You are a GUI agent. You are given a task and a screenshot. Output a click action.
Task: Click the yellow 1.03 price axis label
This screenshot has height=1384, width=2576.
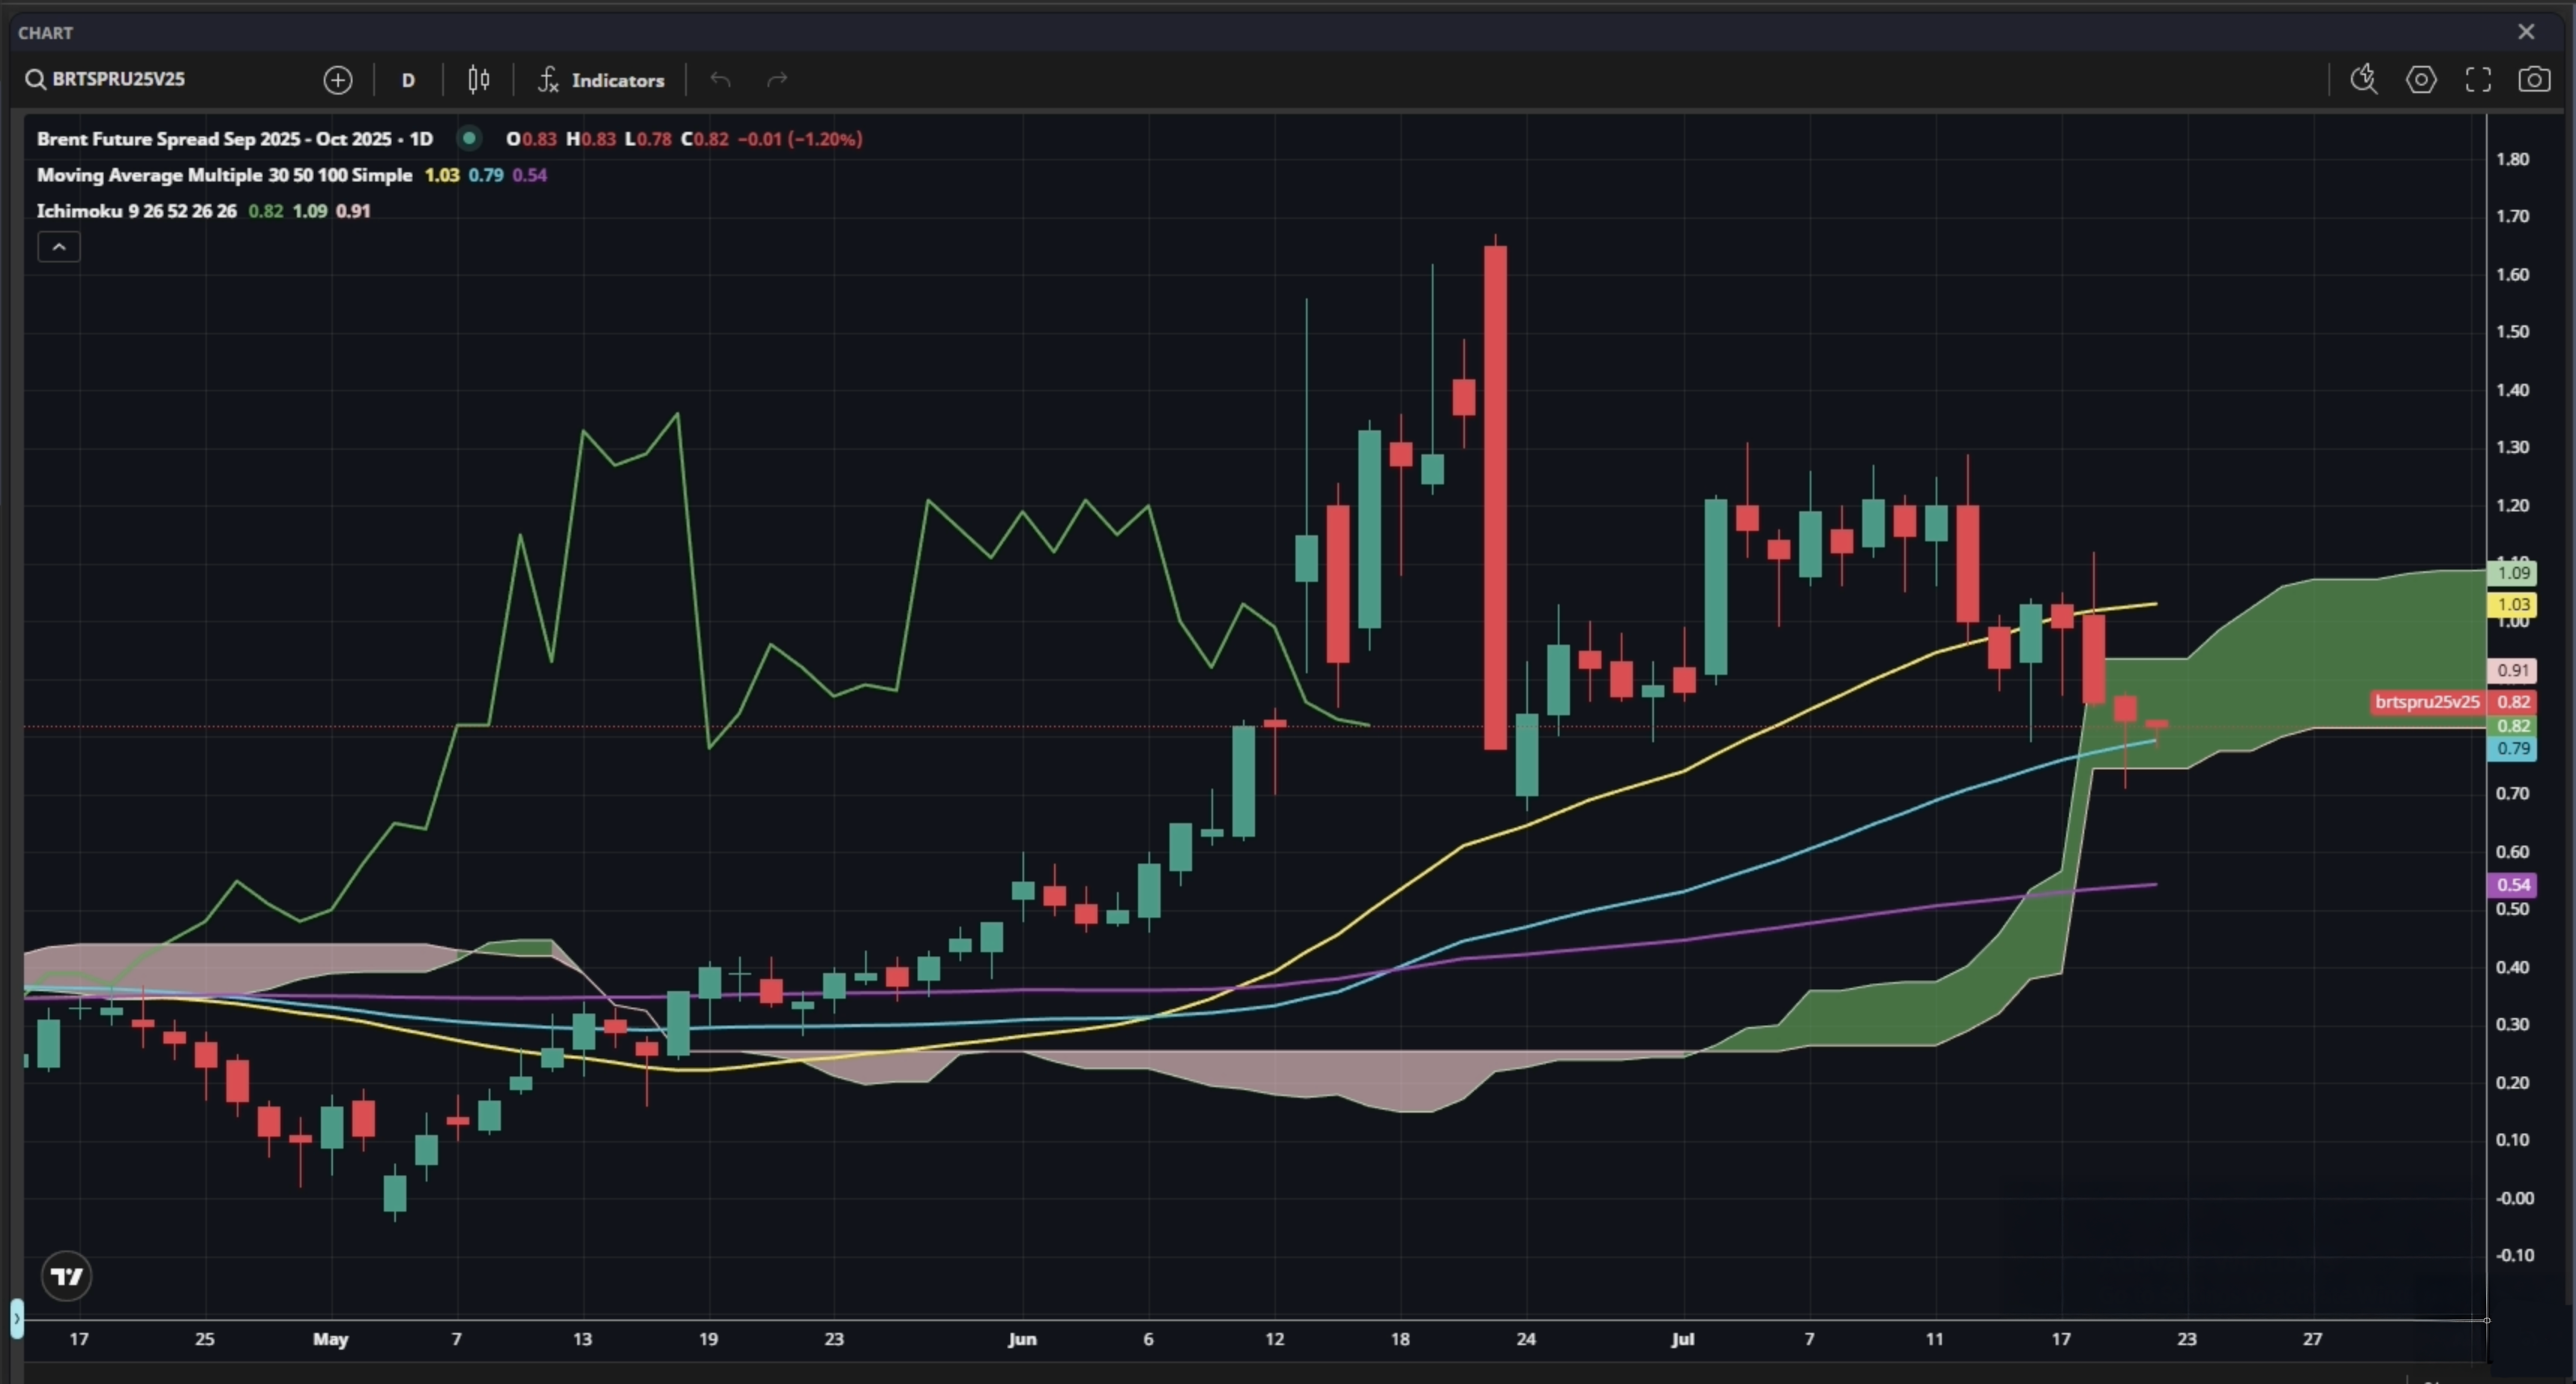[2512, 604]
